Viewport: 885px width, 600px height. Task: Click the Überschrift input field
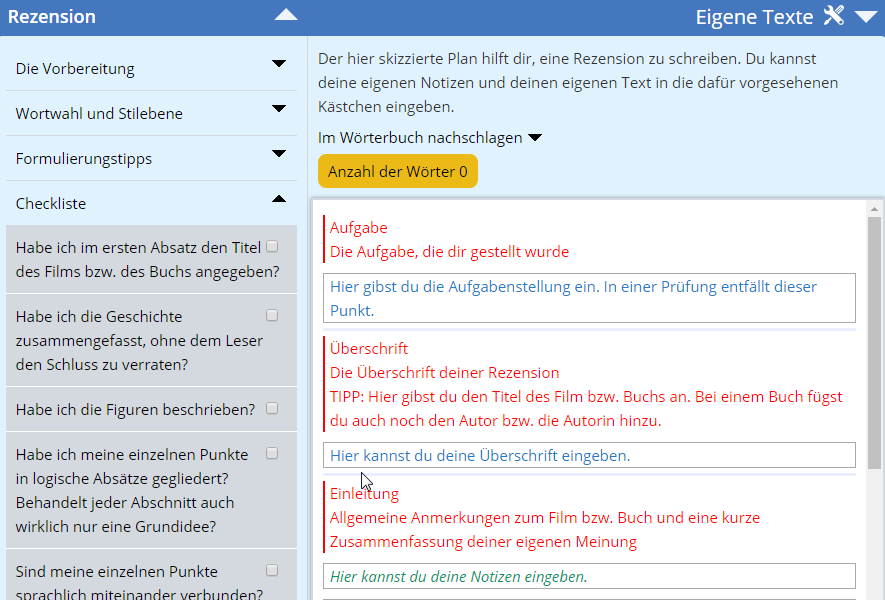[x=590, y=455]
